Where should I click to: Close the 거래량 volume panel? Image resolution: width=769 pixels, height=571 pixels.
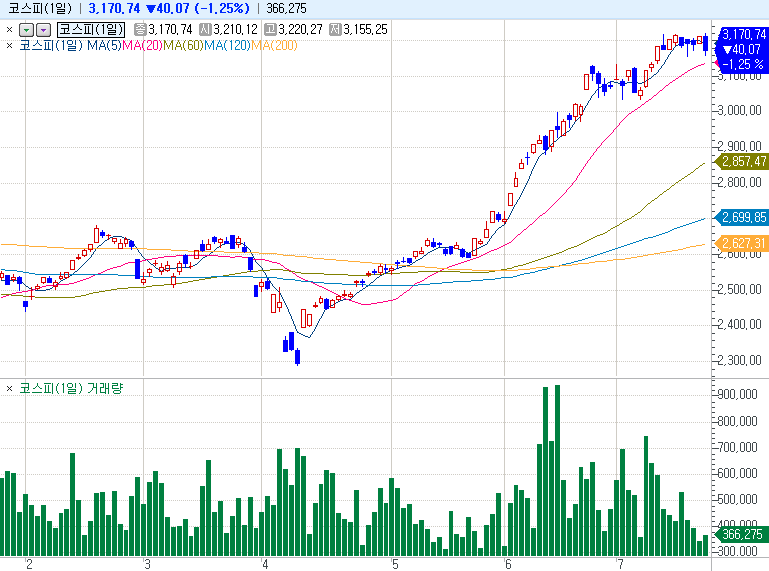click(x=9, y=388)
